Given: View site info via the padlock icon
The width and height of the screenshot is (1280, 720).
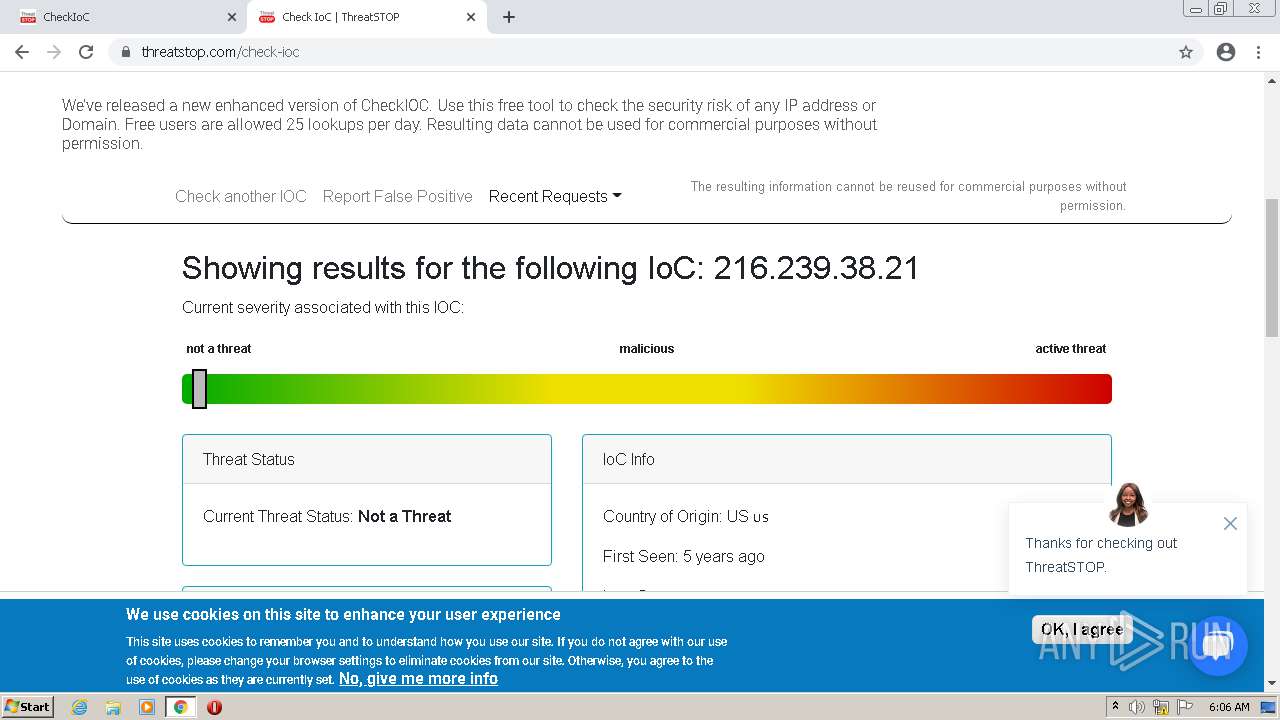Looking at the screenshot, I should point(126,52).
